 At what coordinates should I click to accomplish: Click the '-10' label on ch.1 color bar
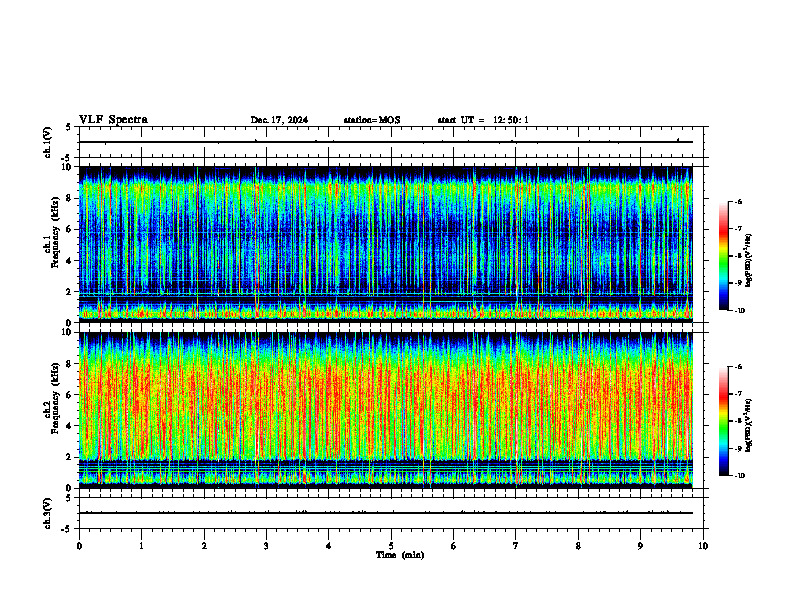pyautogui.click(x=739, y=311)
